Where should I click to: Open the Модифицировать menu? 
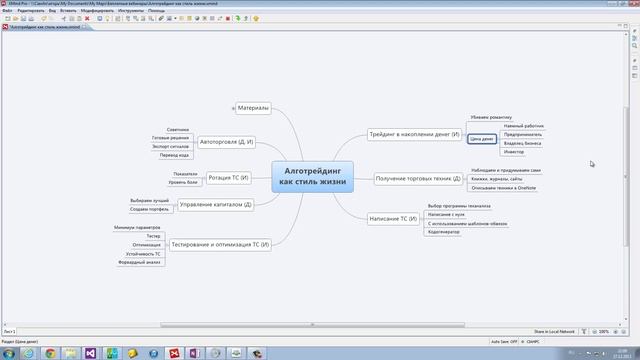[x=97, y=11]
